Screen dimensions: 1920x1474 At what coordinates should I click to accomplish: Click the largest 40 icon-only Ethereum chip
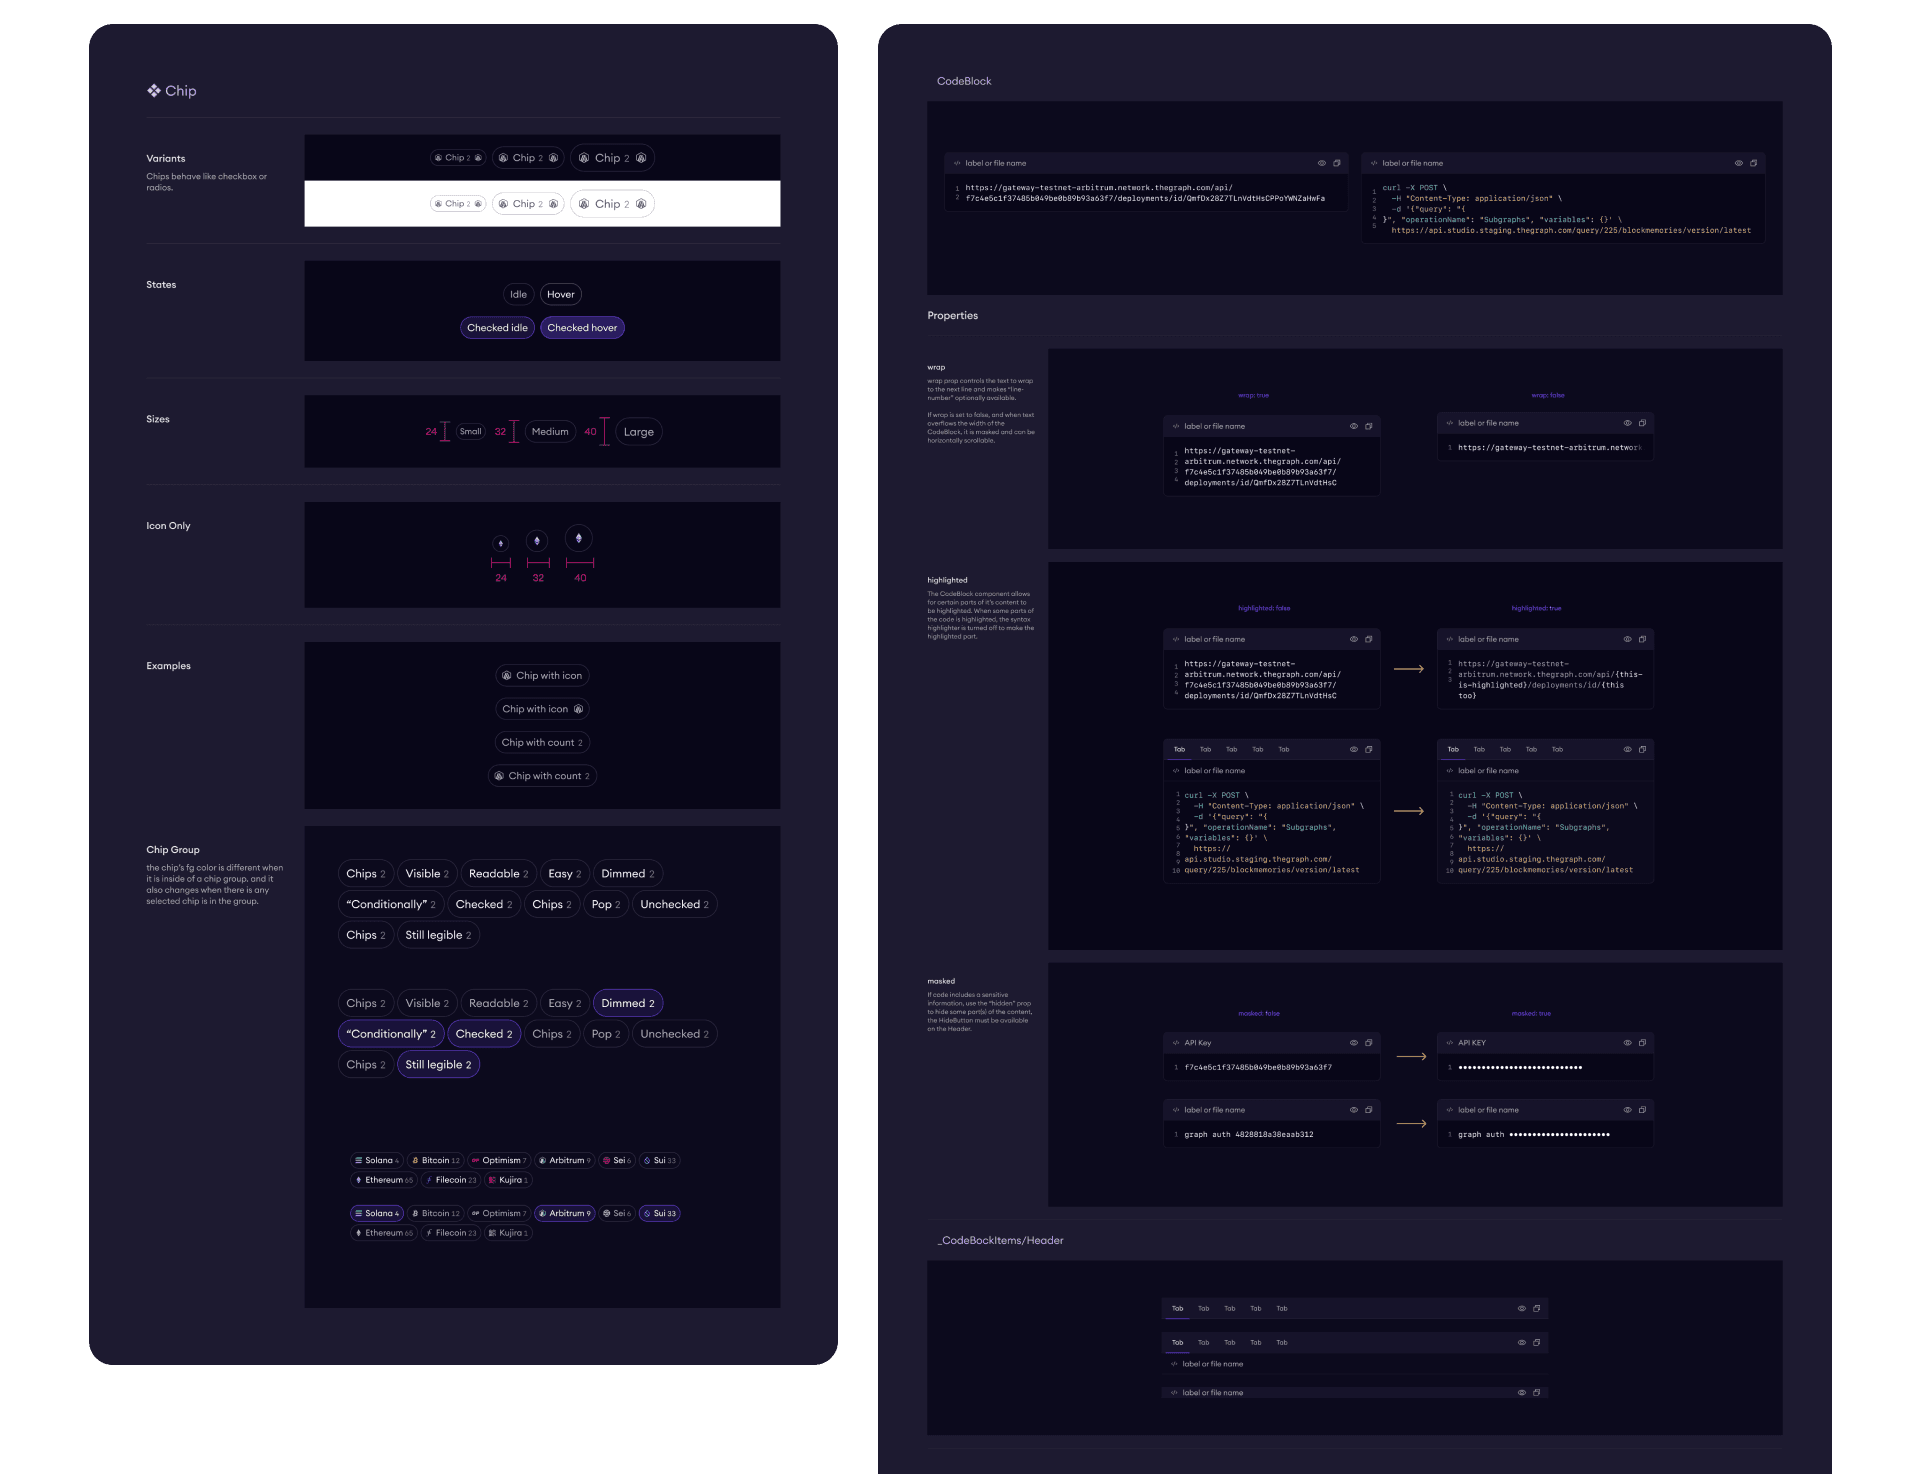579,538
